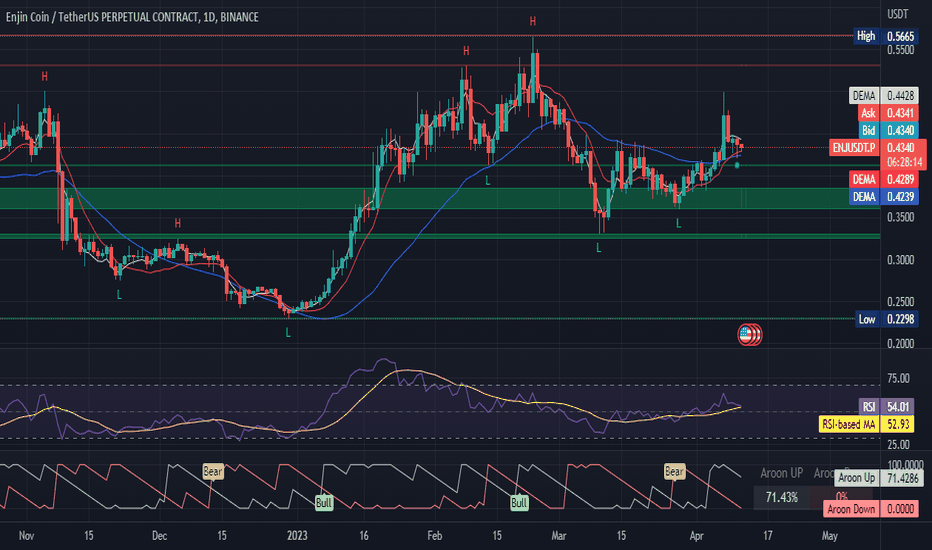
Task: Click the H marker above the 0.5665 peak
Action: (x=533, y=21)
